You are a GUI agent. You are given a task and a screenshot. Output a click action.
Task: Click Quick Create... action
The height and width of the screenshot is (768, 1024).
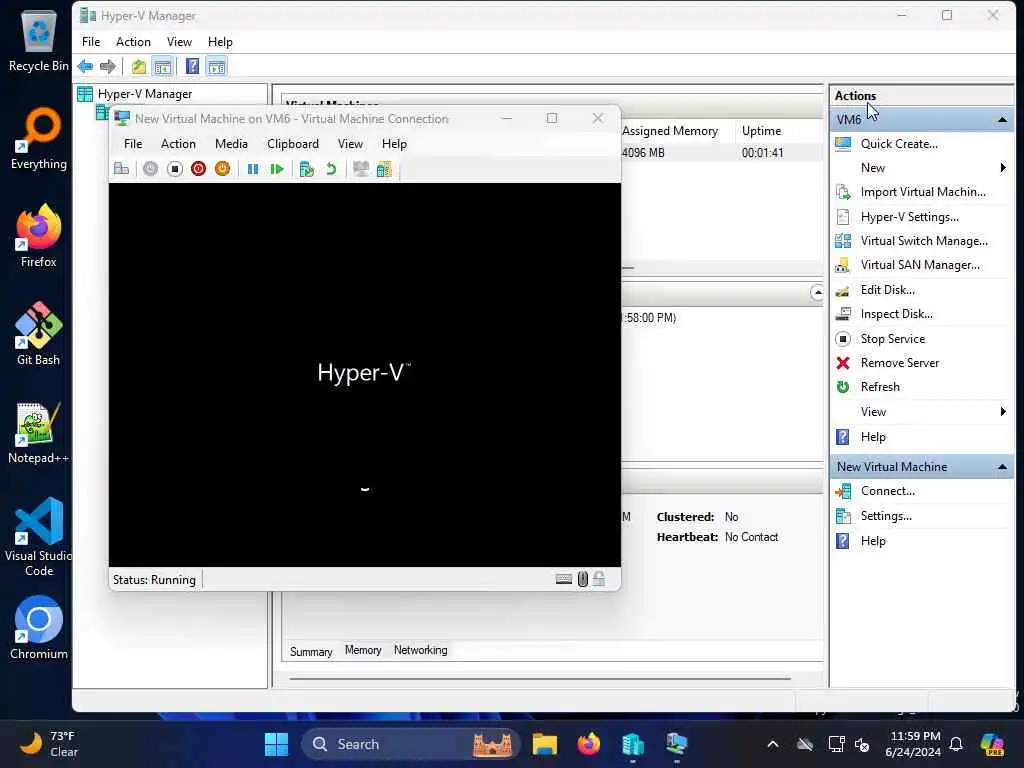coord(899,144)
